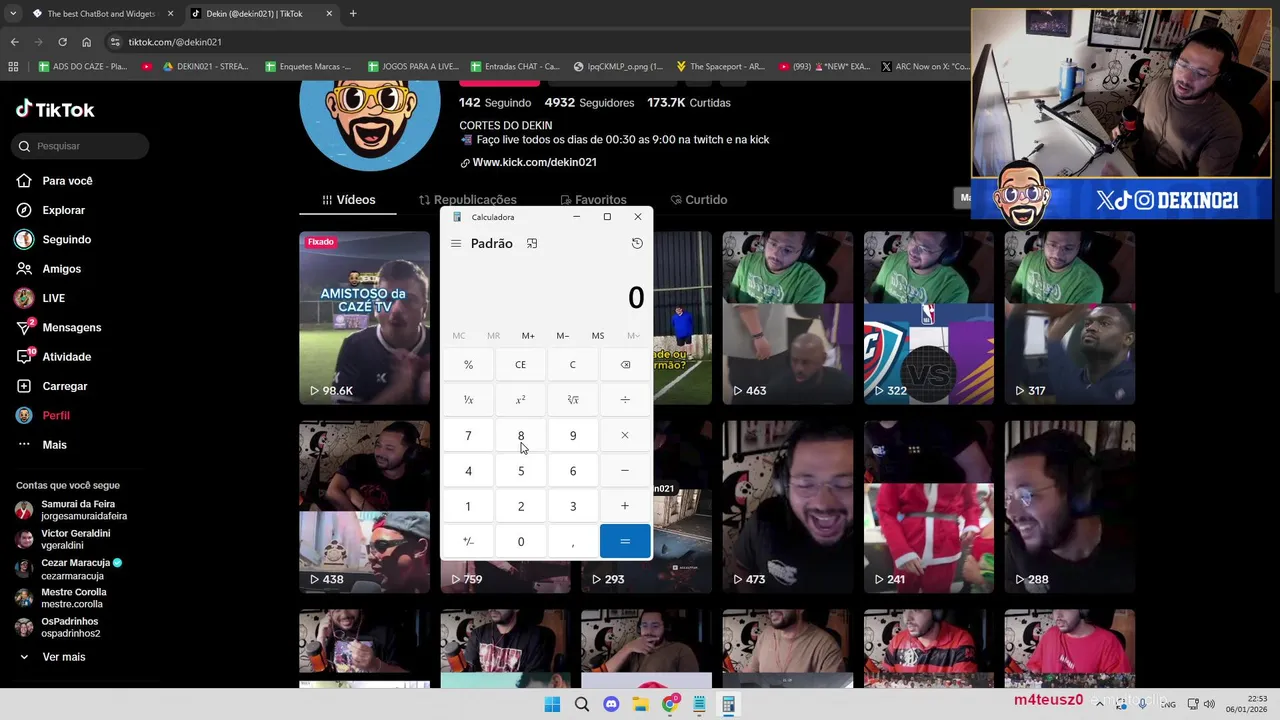Click digit 0 on calculator
This screenshot has width=1280, height=720.
tap(520, 541)
